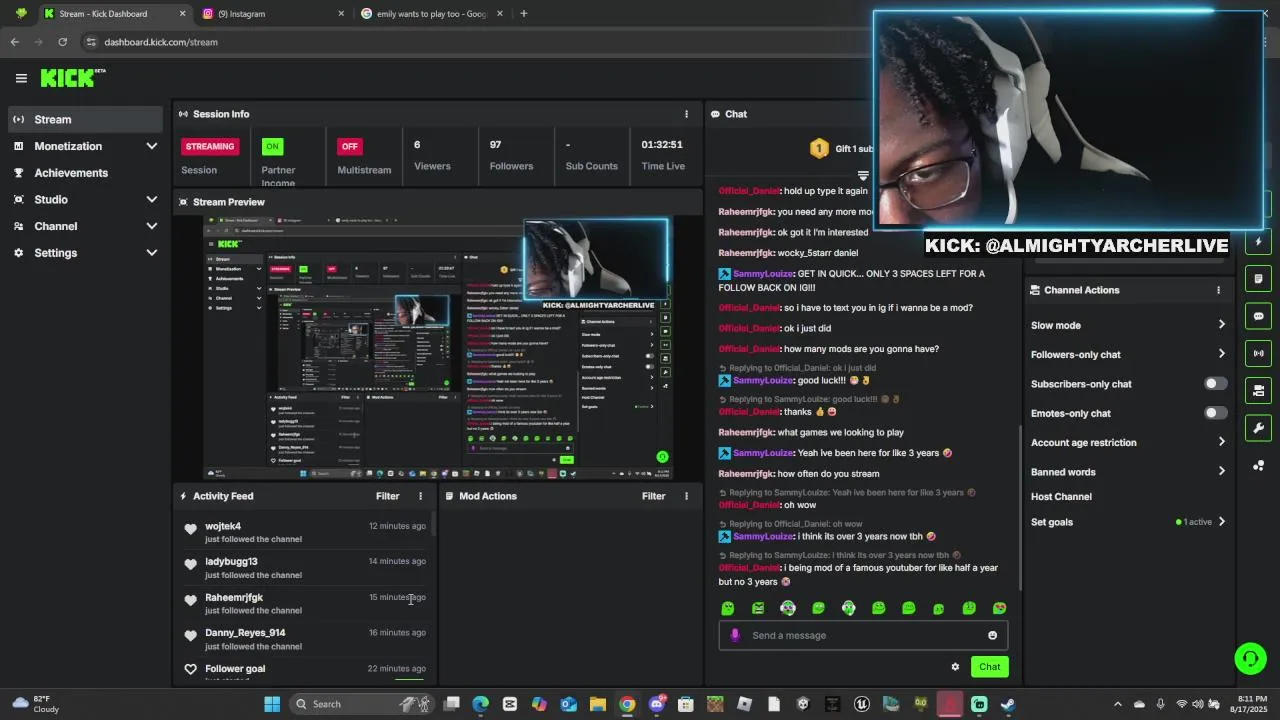
Task: Click the broadcast signal widget icon
Action: 1258,353
